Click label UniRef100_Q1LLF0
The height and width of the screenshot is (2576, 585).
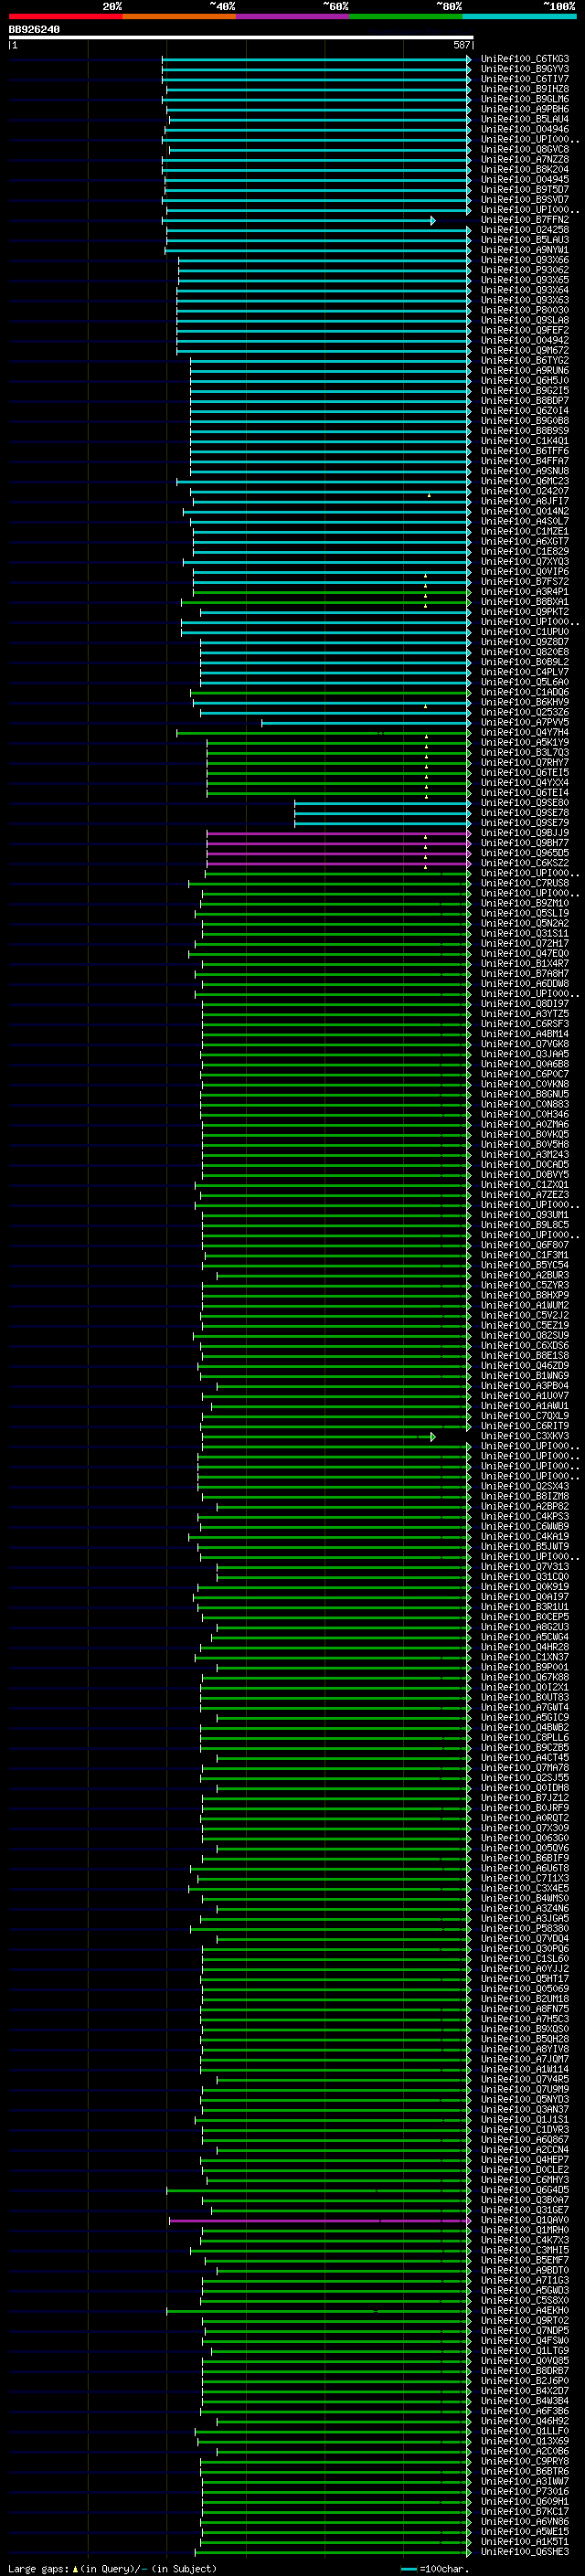point(525,2431)
